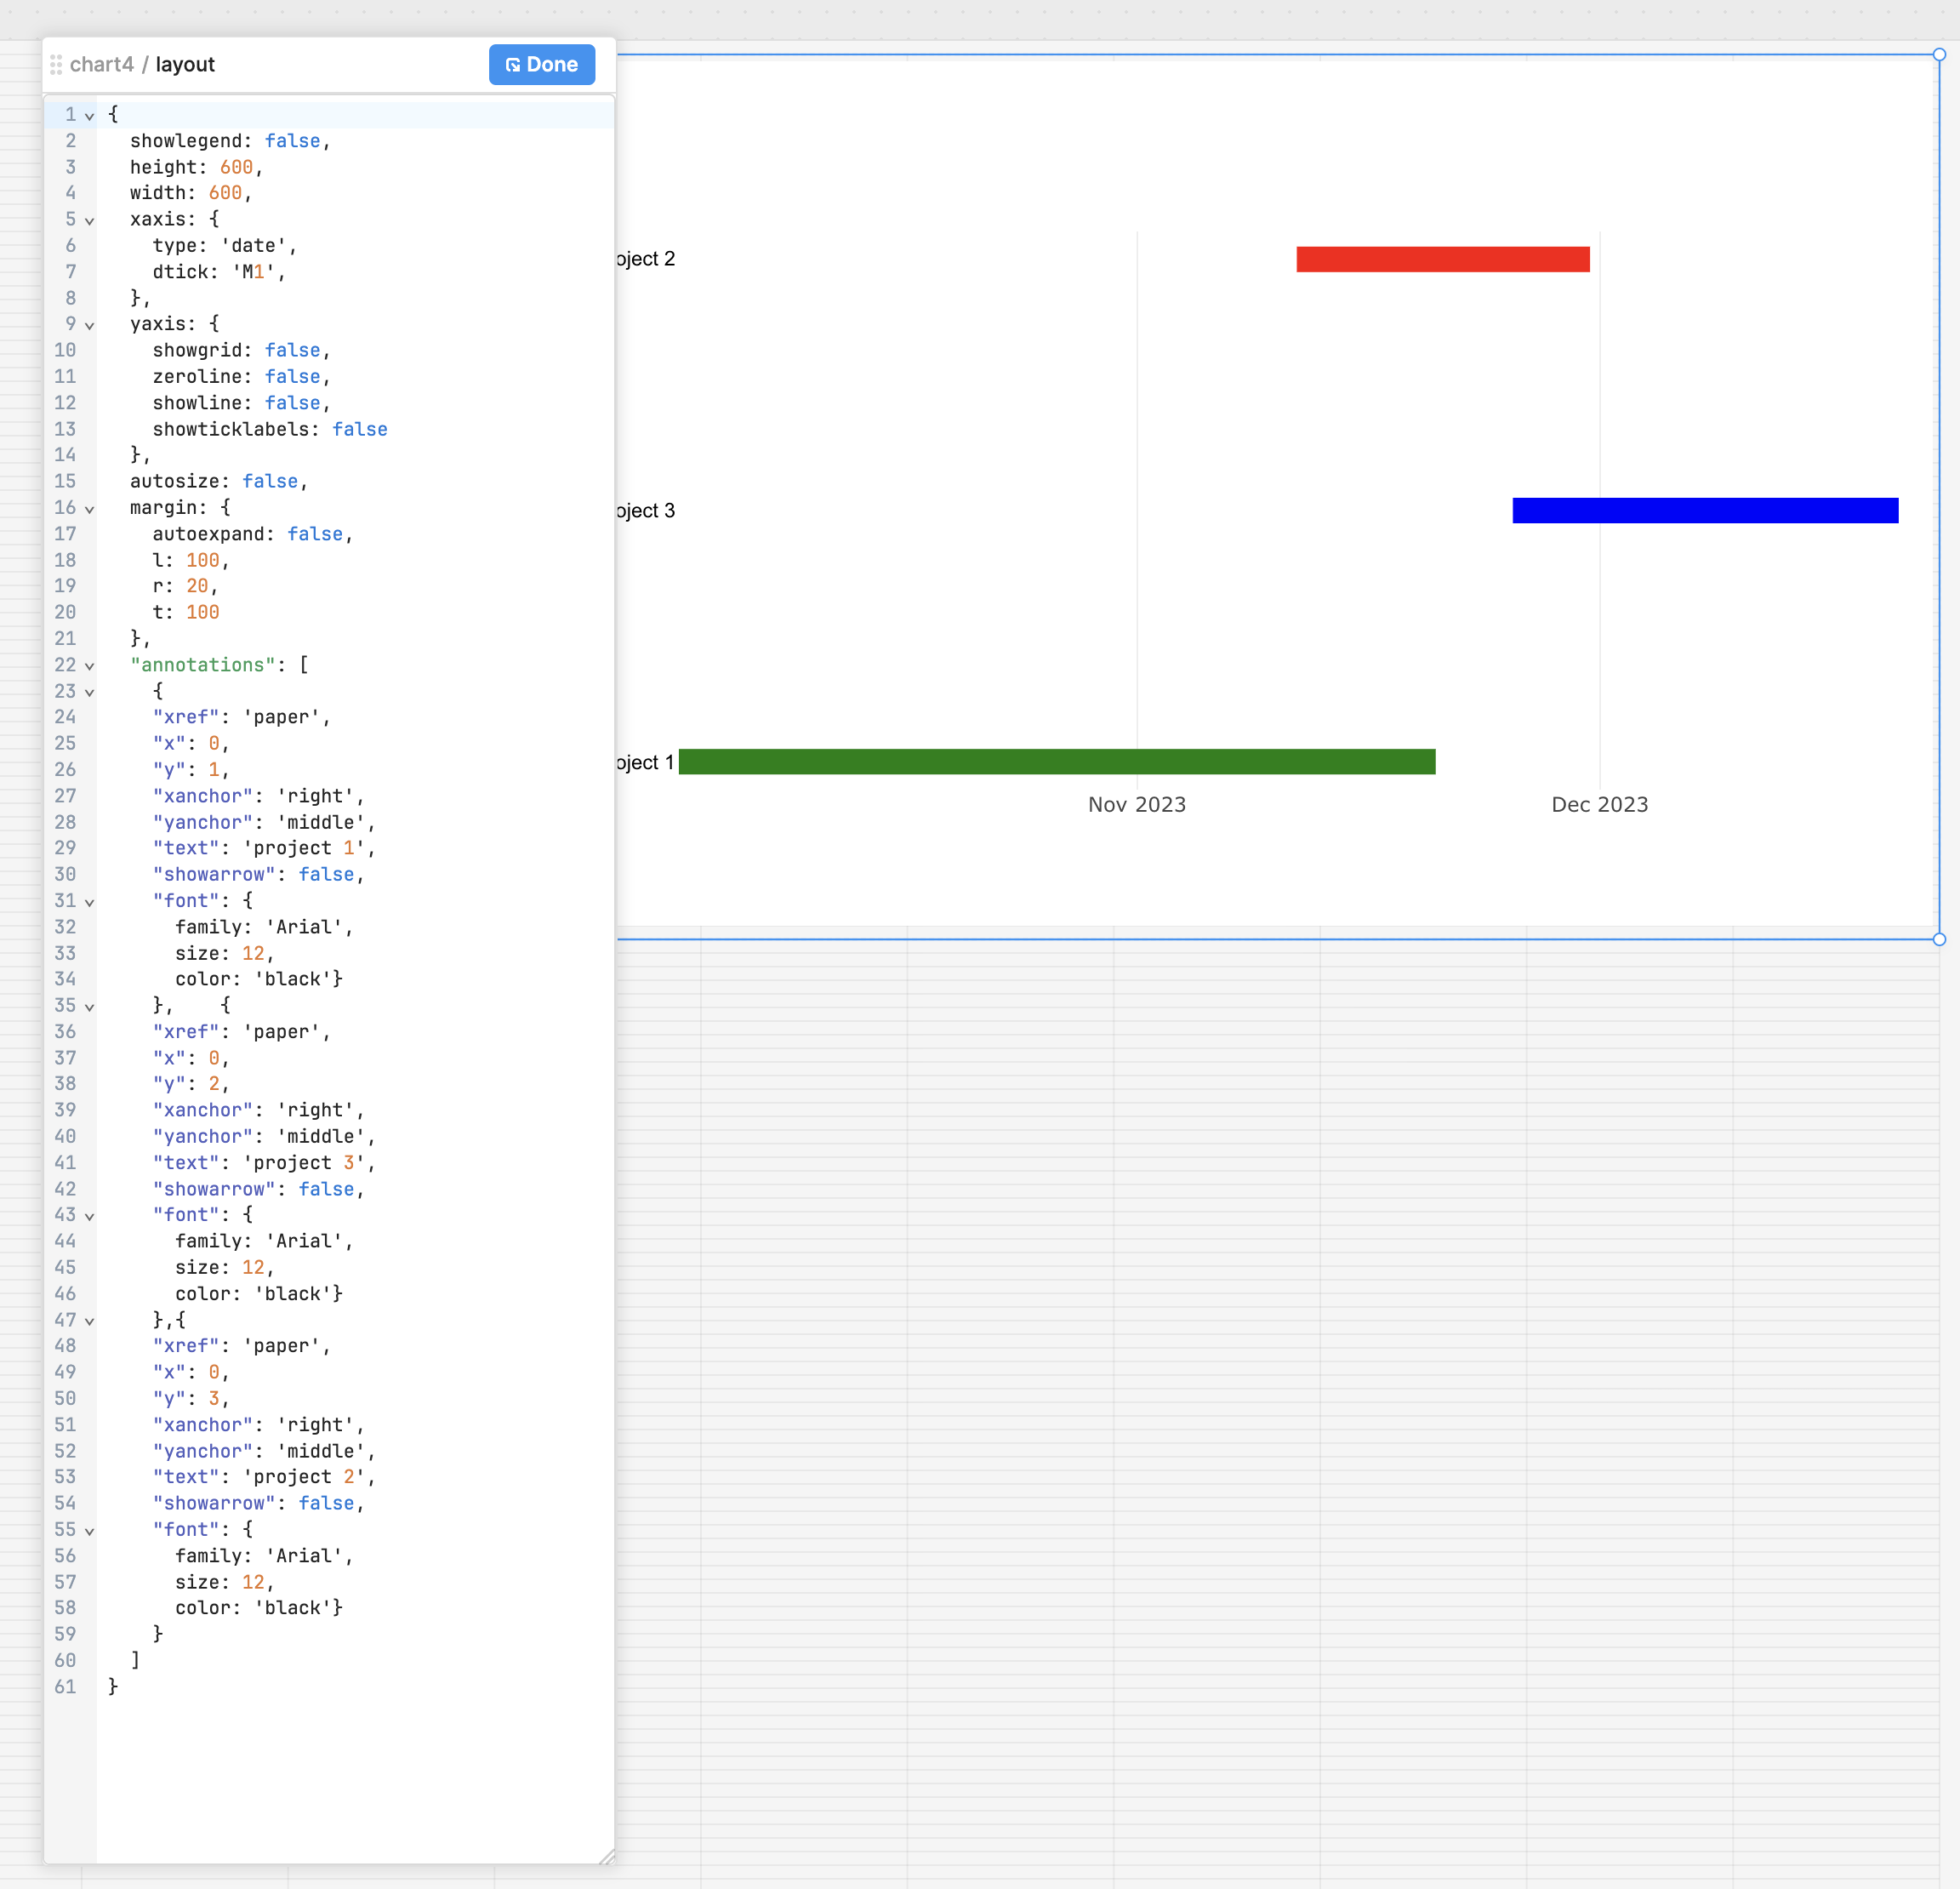Select the blue project 3 bar
1960x1889 pixels.
(1705, 510)
